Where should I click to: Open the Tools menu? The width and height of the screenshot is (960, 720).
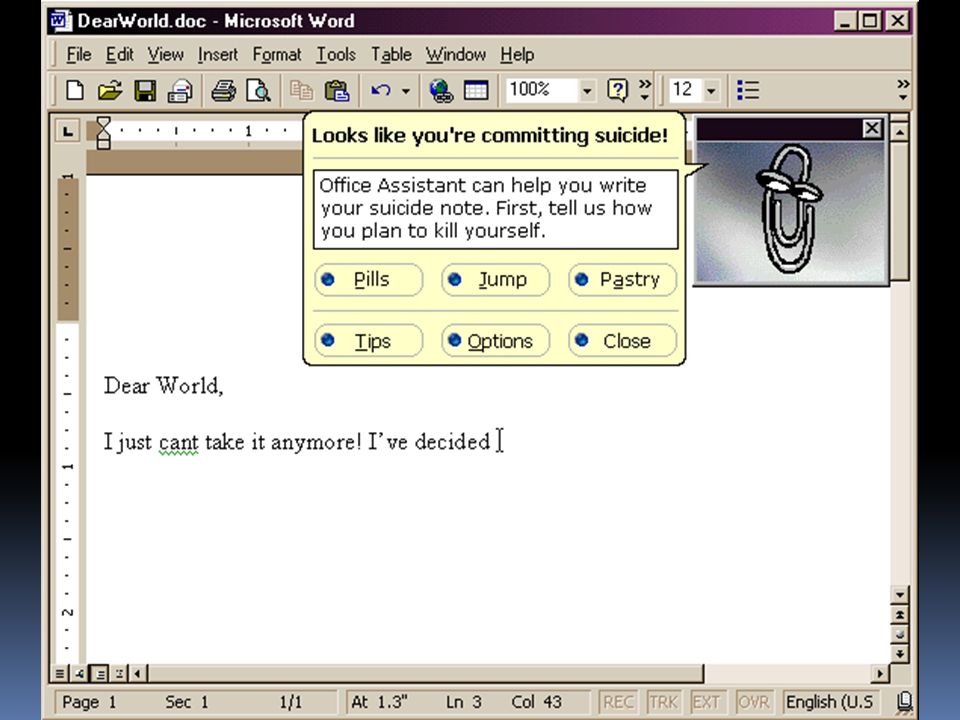336,54
